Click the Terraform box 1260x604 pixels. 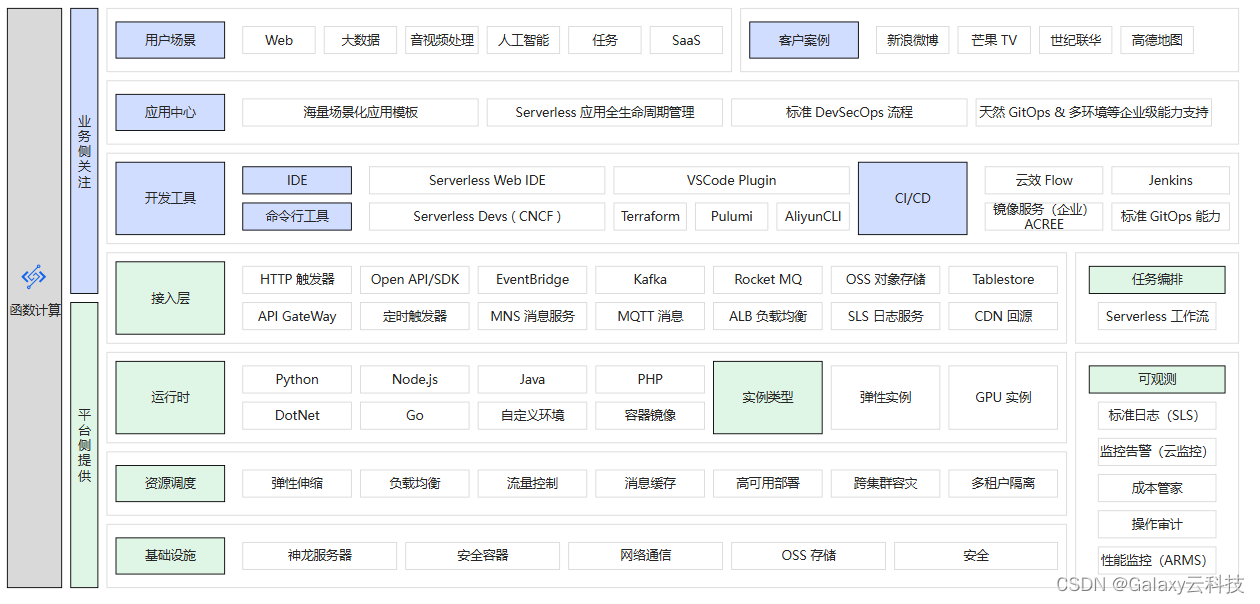[x=650, y=216]
